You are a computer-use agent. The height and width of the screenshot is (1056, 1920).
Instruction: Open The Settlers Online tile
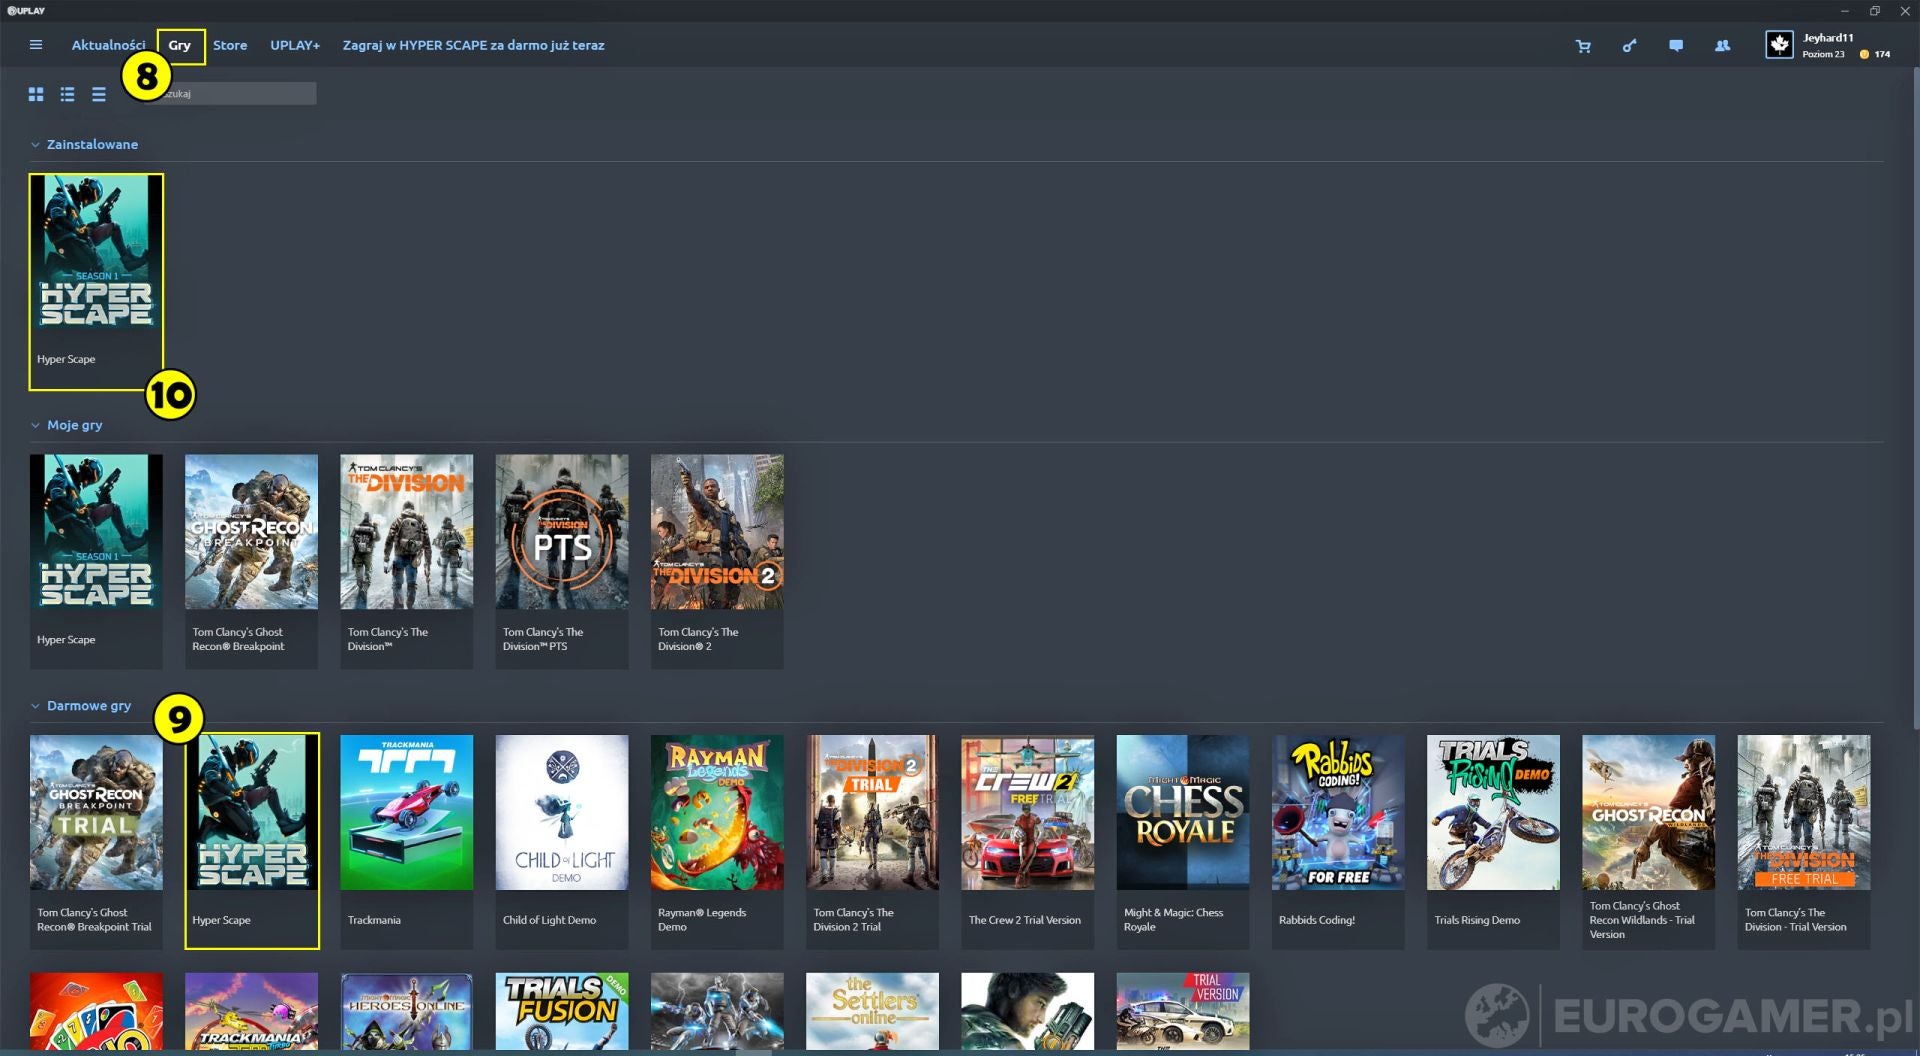click(872, 1011)
